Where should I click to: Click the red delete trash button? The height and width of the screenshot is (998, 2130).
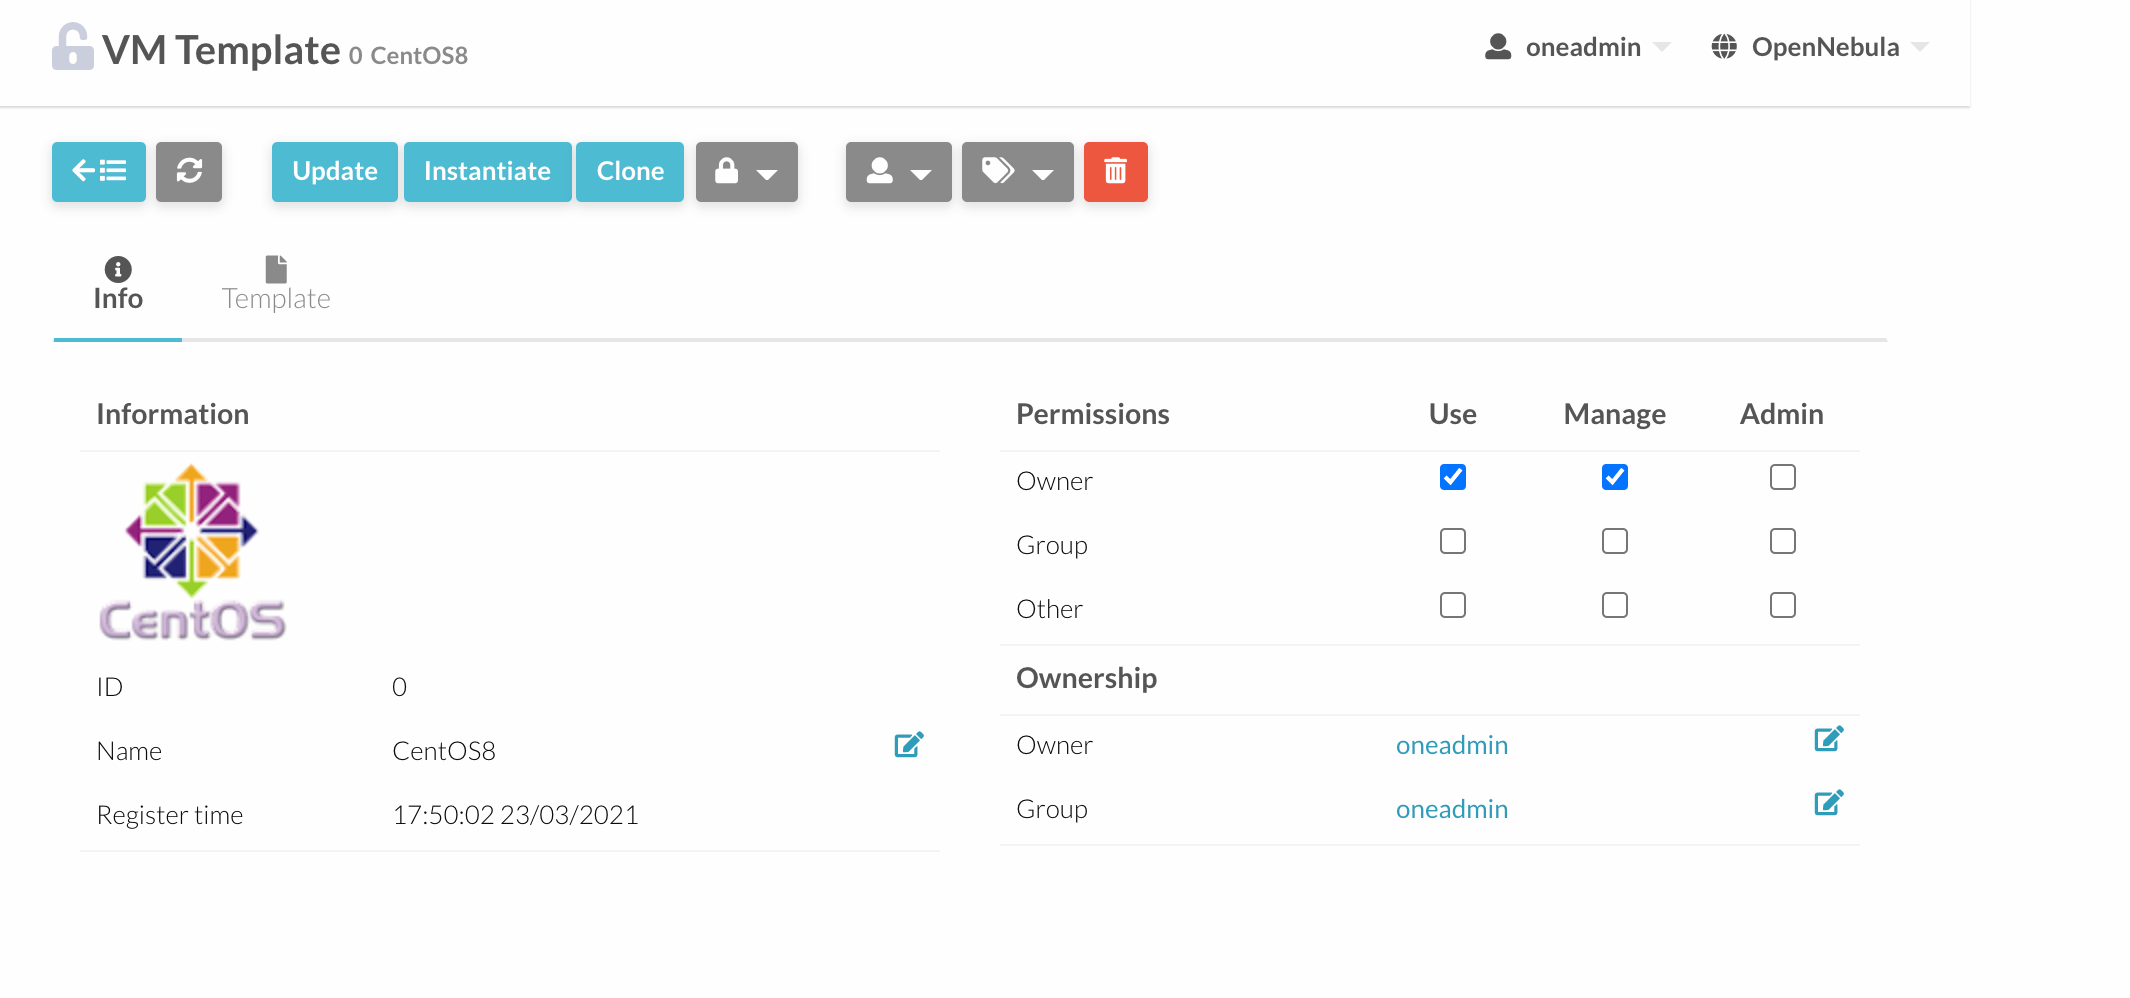[1116, 172]
